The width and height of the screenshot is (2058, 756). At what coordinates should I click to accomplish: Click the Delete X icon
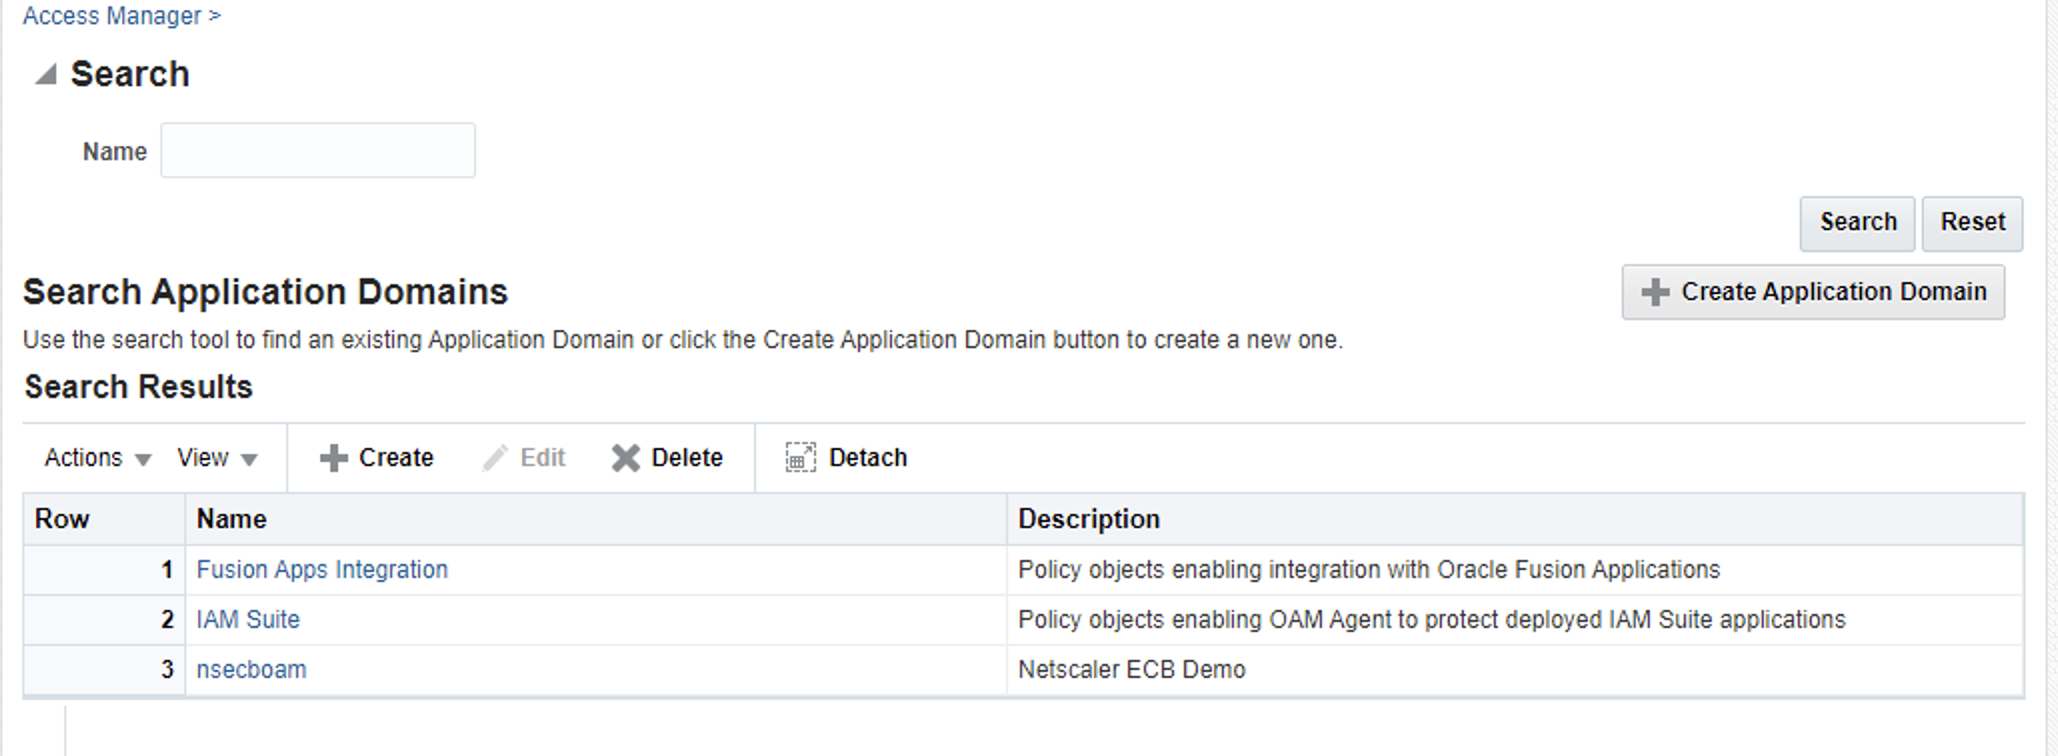click(x=625, y=458)
